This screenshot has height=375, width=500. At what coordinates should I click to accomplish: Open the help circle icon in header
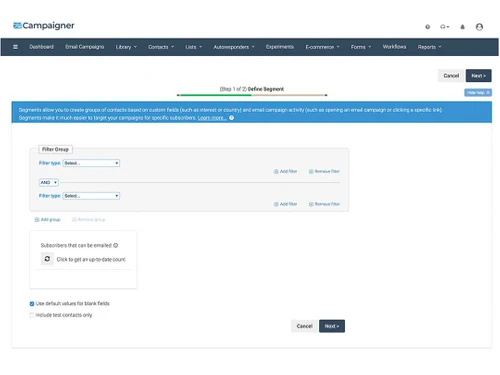click(427, 27)
